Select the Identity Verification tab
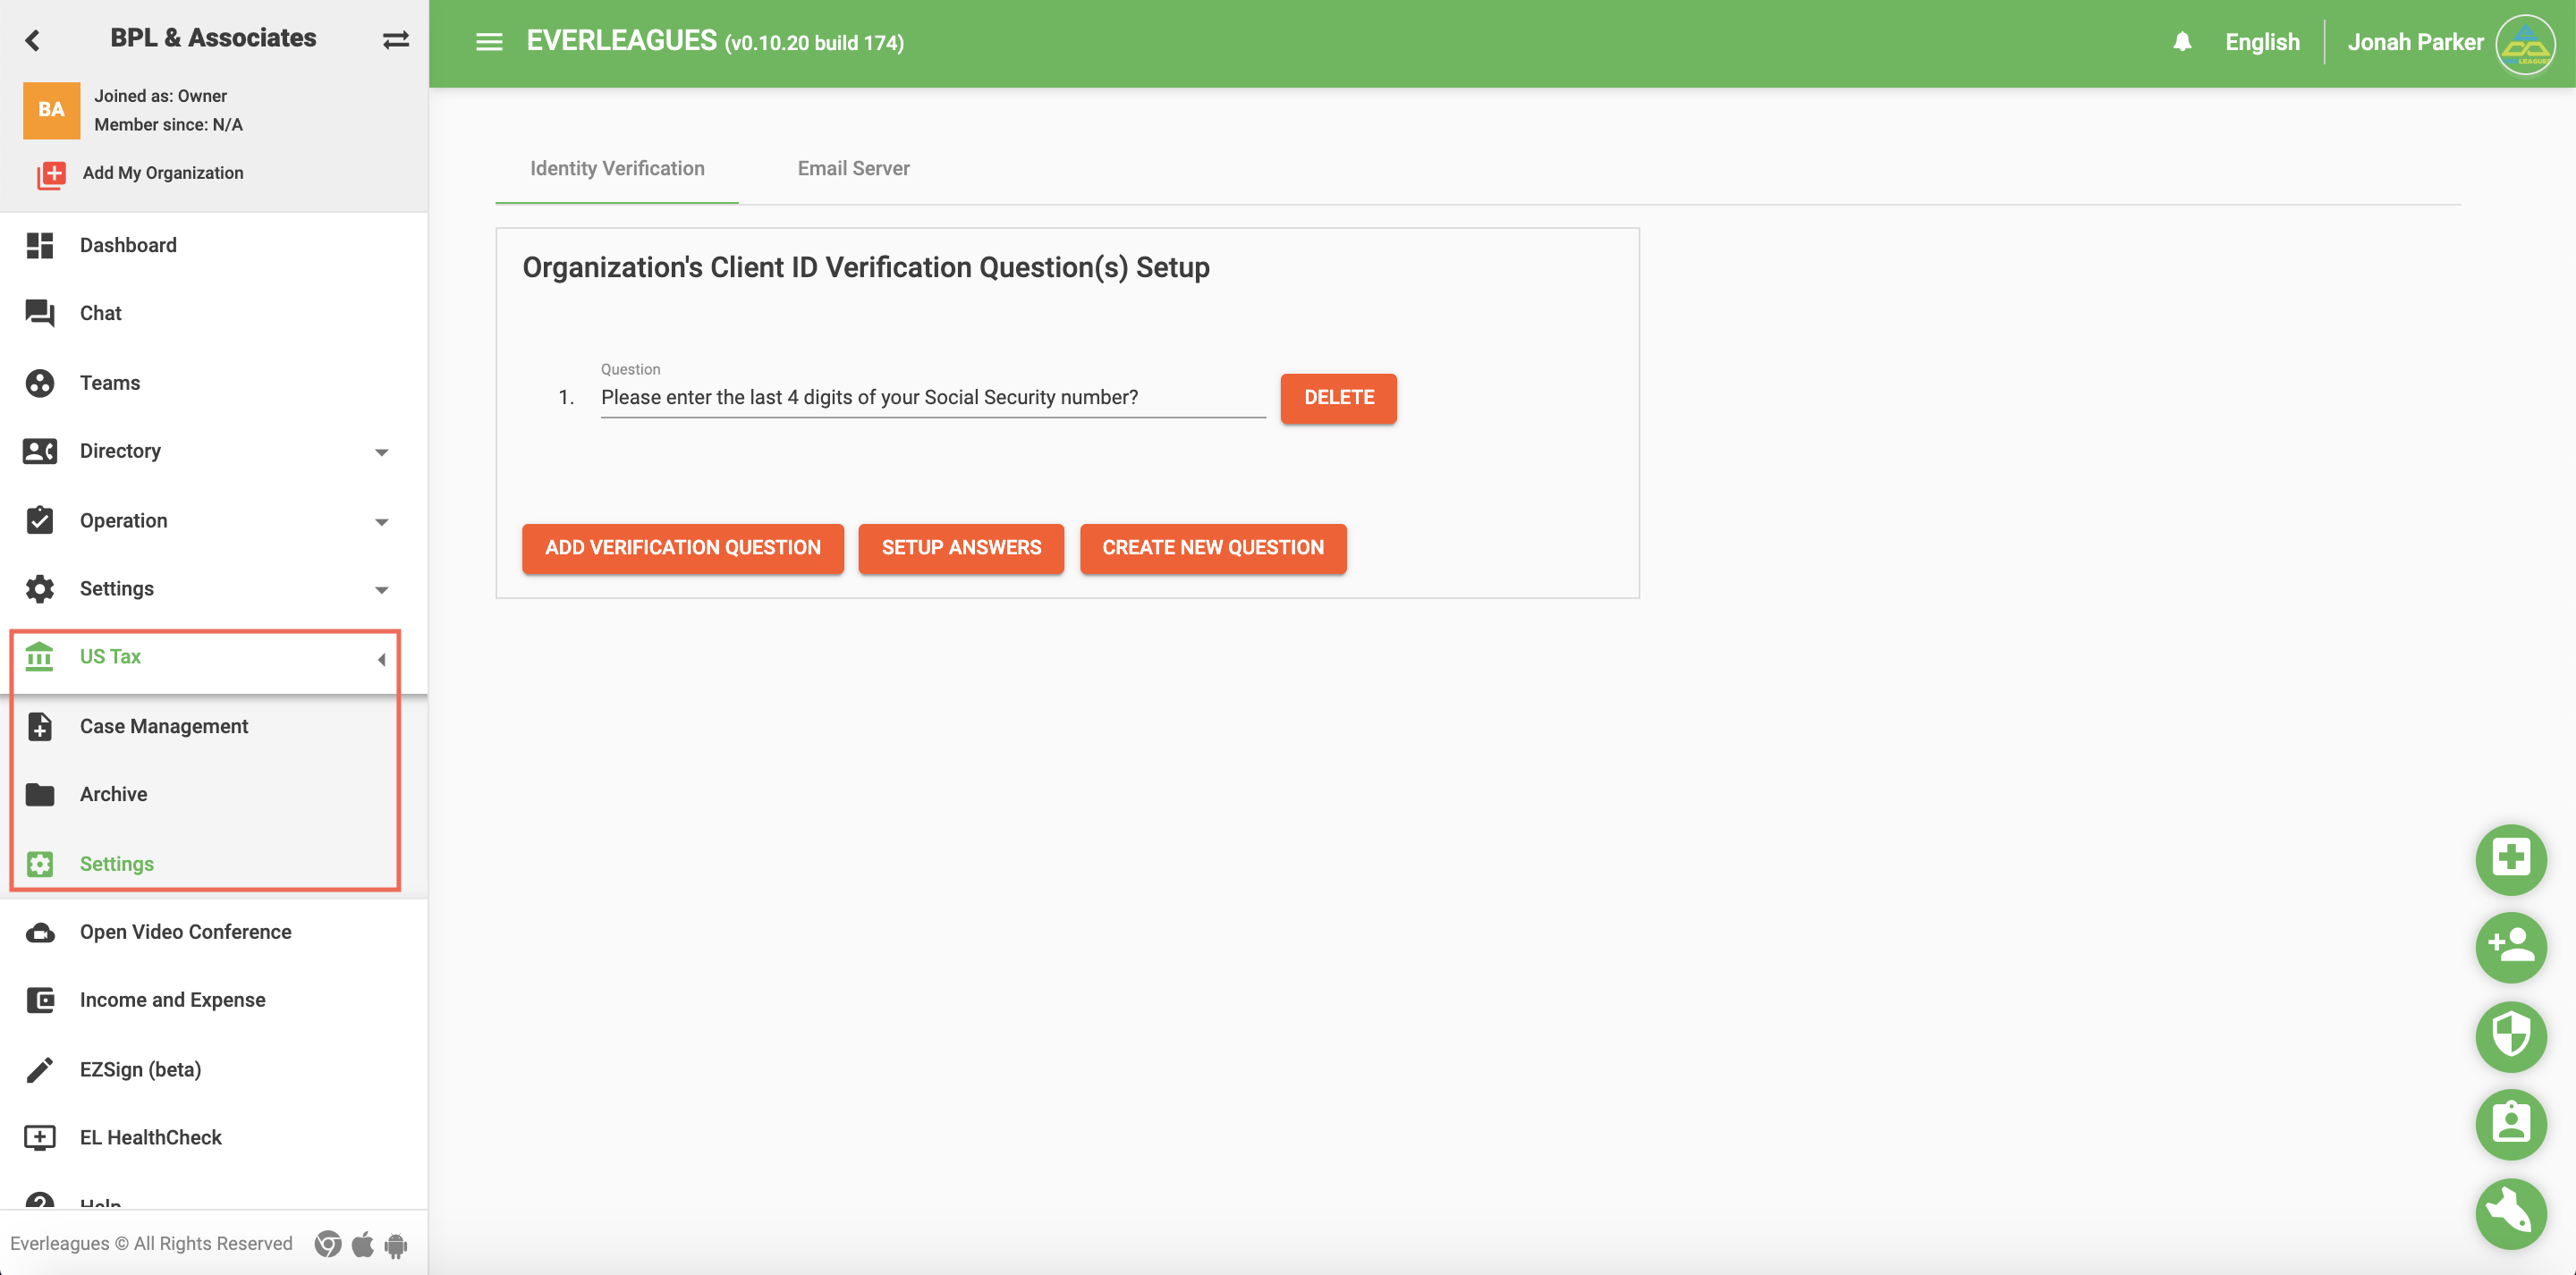The width and height of the screenshot is (2576, 1275). pyautogui.click(x=617, y=168)
